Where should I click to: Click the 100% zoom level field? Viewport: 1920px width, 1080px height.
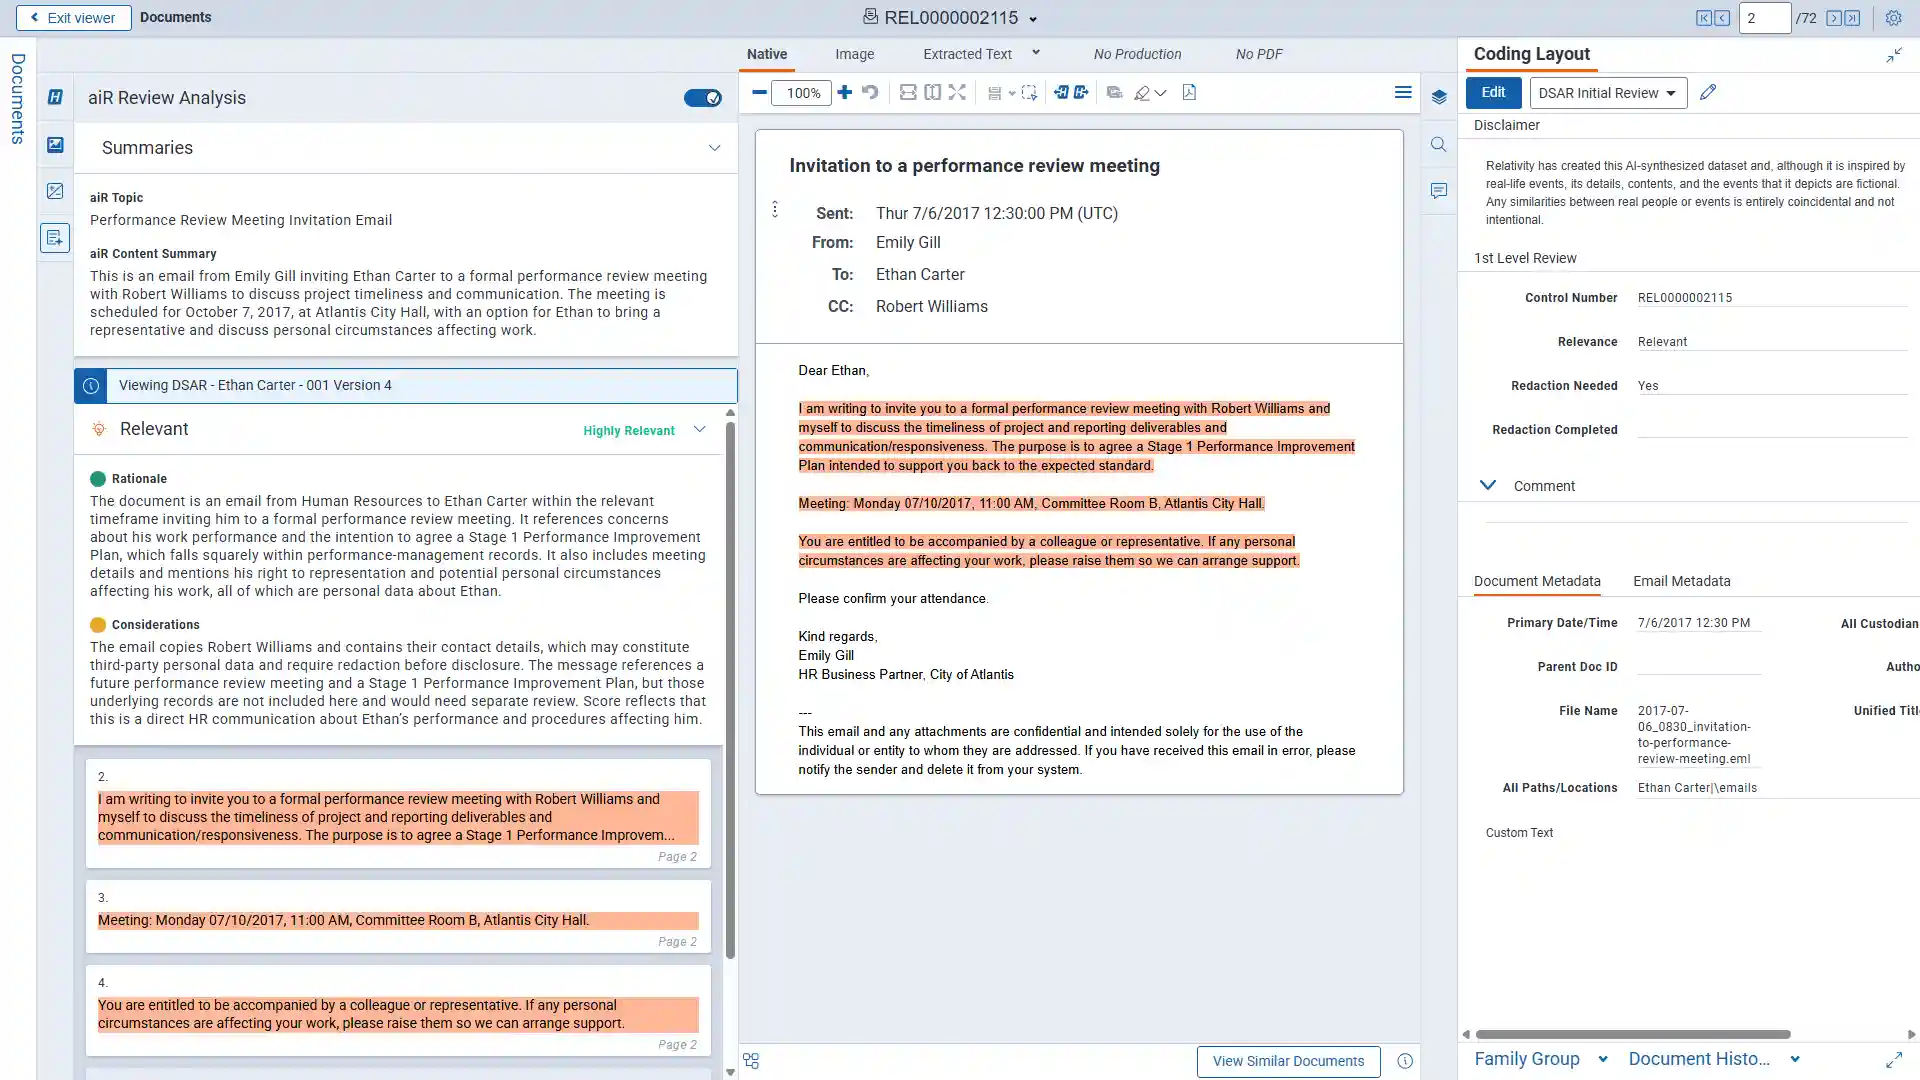point(802,93)
